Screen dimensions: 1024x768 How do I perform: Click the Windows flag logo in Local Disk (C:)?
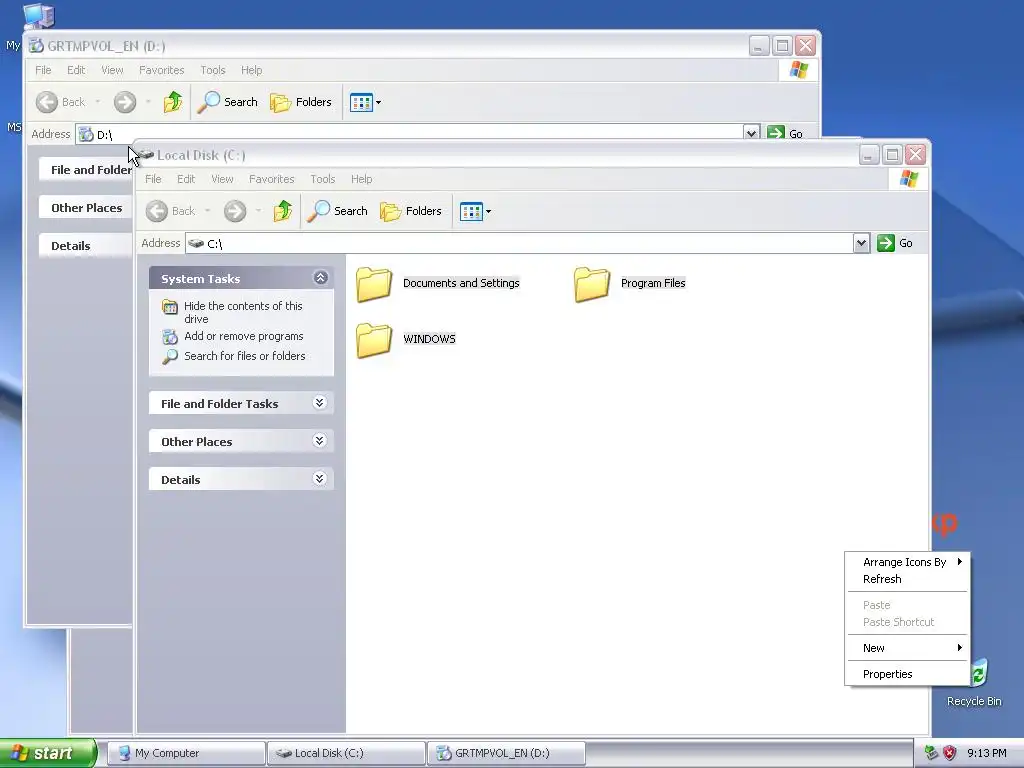pyautogui.click(x=908, y=179)
